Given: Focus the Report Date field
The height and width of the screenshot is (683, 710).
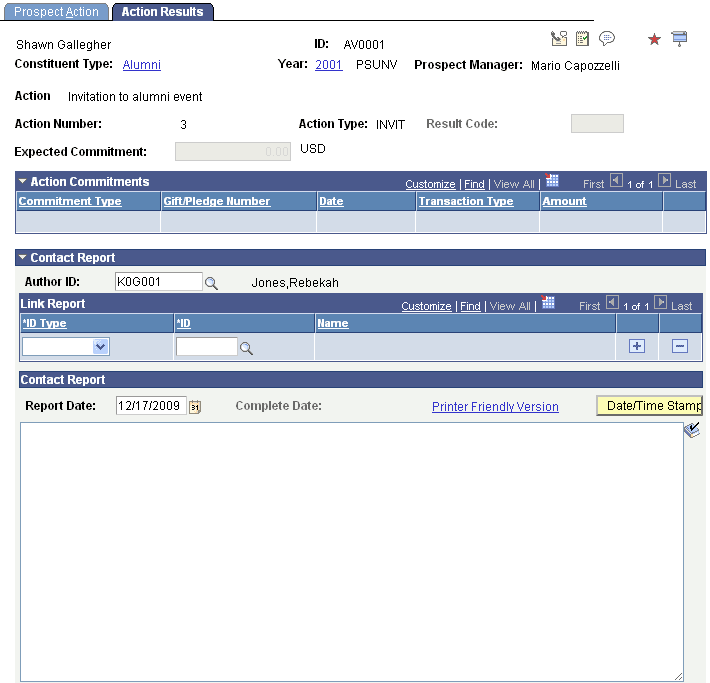Looking at the screenshot, I should 151,405.
